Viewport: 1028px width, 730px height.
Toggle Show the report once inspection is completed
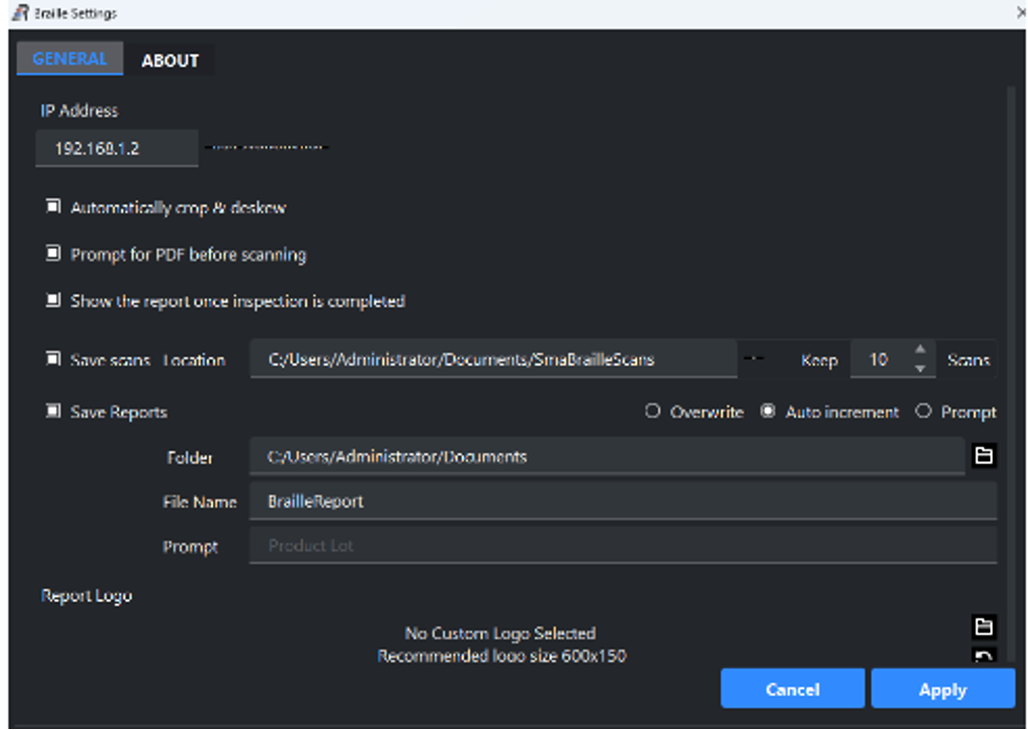click(53, 300)
